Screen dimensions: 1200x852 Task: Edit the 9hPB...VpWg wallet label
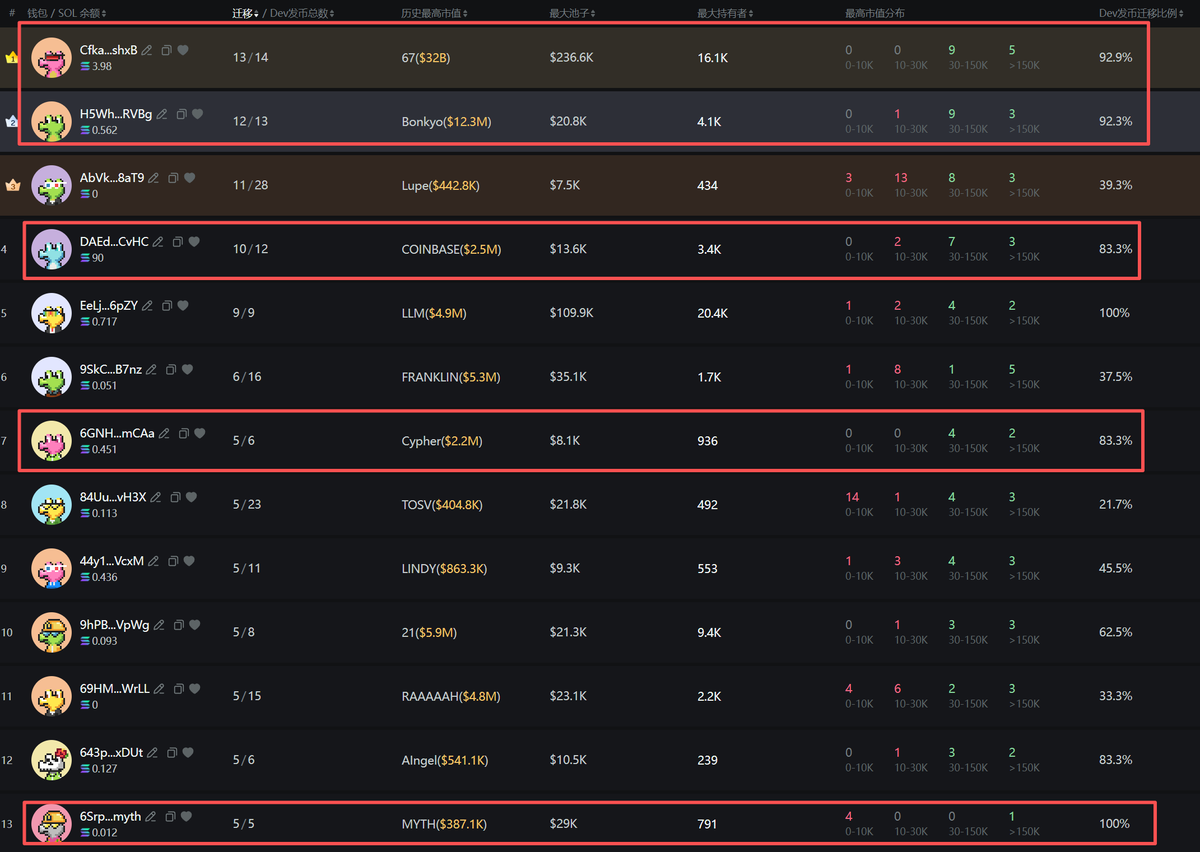point(159,625)
